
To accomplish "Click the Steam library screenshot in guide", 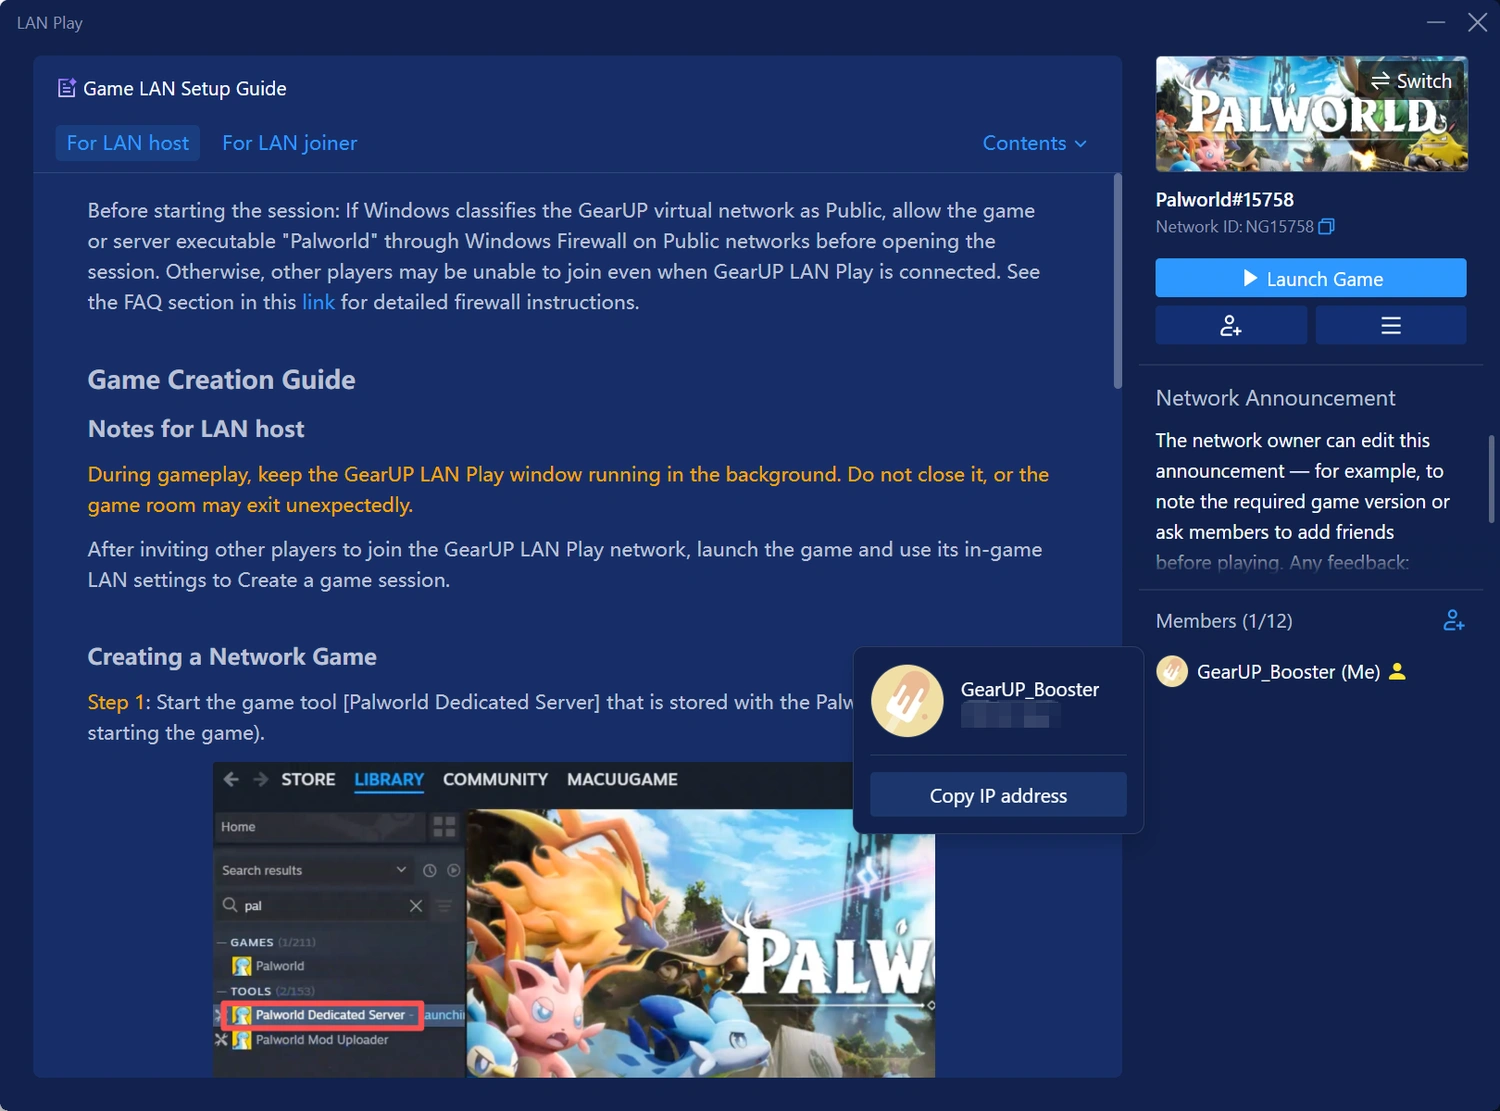I will (x=574, y=920).
